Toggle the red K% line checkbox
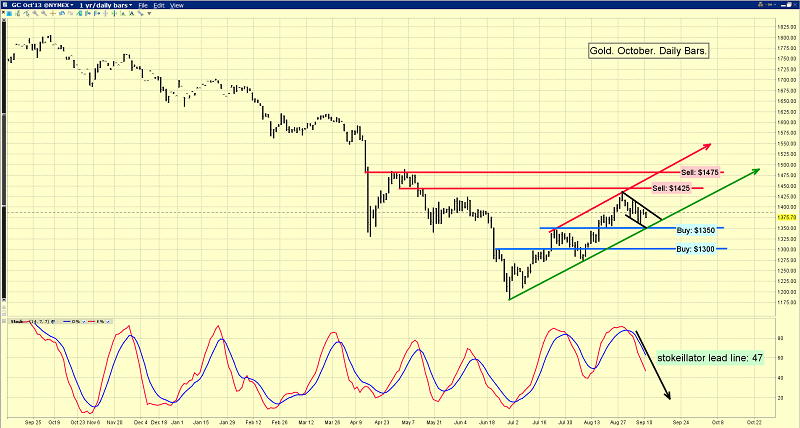The height and width of the screenshot is (428, 800). coord(108,321)
